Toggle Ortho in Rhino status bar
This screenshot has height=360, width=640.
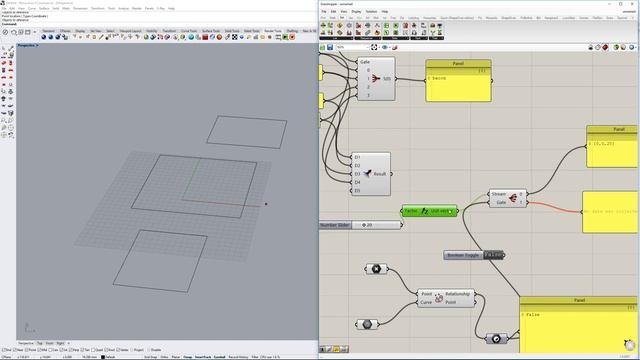pos(164,357)
